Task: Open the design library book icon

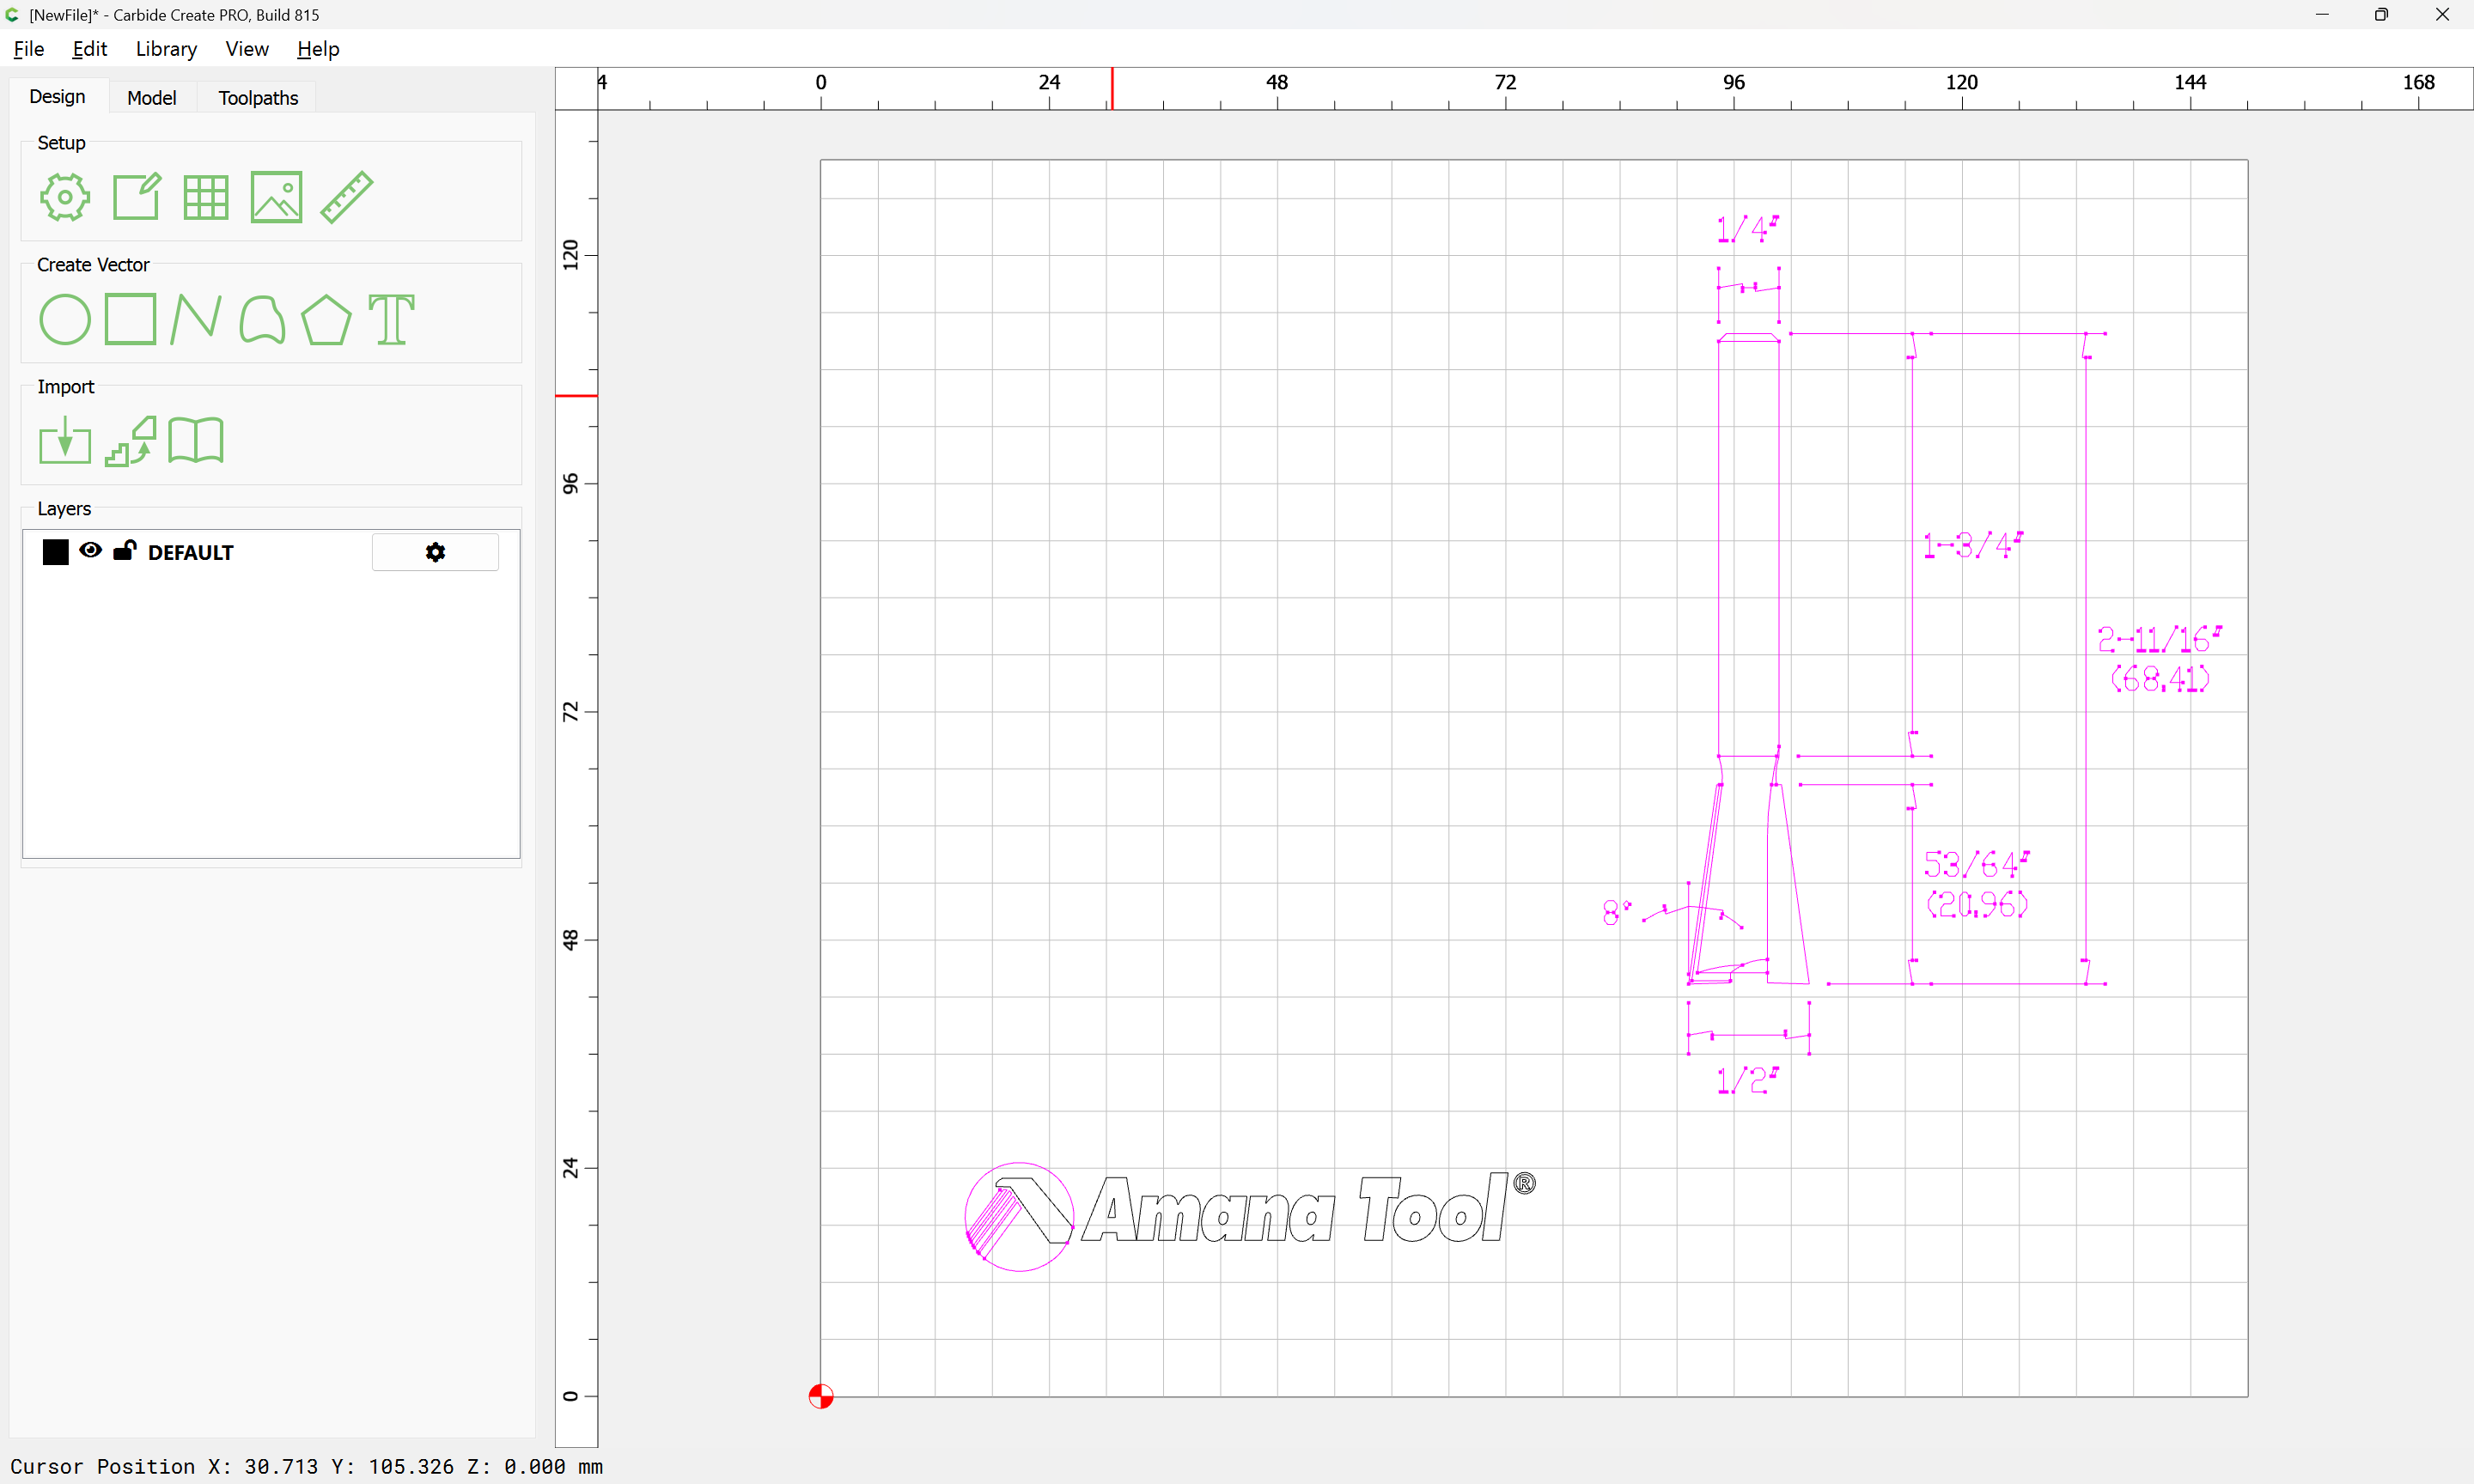Action: (196, 441)
